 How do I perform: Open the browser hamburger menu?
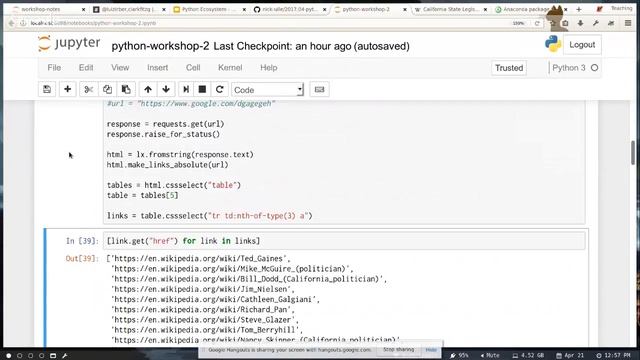[628, 23]
